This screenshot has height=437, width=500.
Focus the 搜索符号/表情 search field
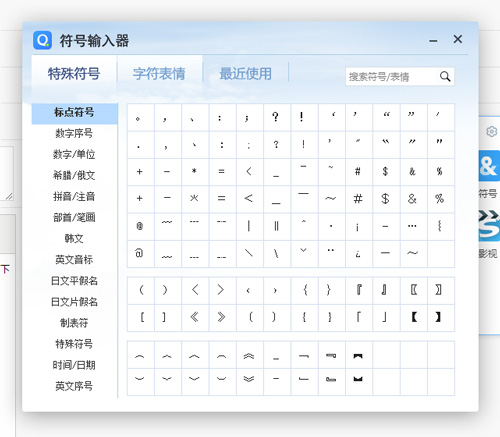pos(393,77)
